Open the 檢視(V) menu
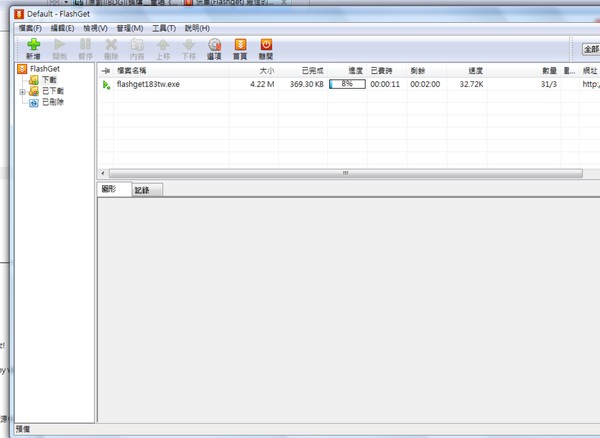This screenshot has width=600, height=438. [95, 28]
